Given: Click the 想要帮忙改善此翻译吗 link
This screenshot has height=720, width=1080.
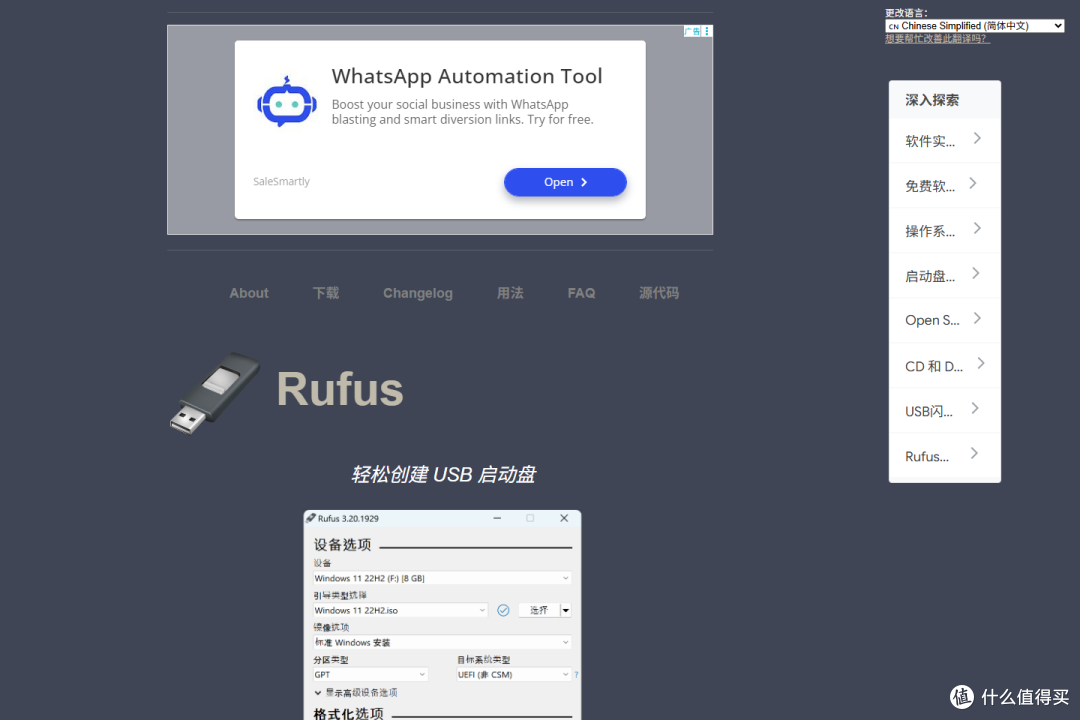Looking at the screenshot, I should point(937,39).
